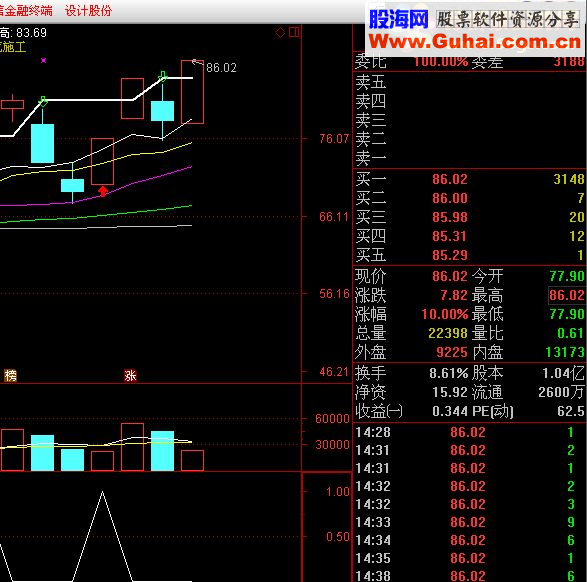
Task: Select the 卖五 order row label
Action: pyautogui.click(x=371, y=82)
